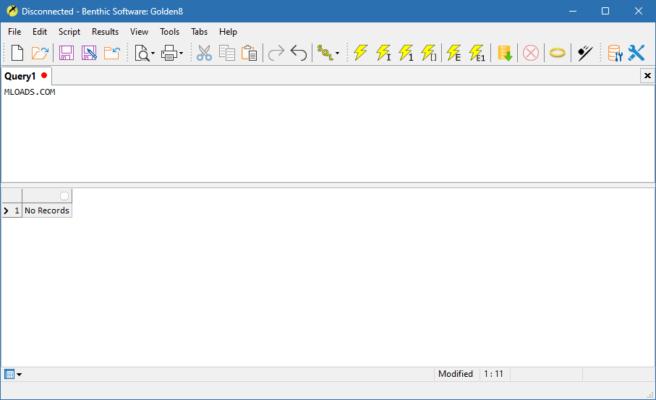The image size is (656, 400).
Task: Select row 1 in the results grid
Action: click(12, 210)
